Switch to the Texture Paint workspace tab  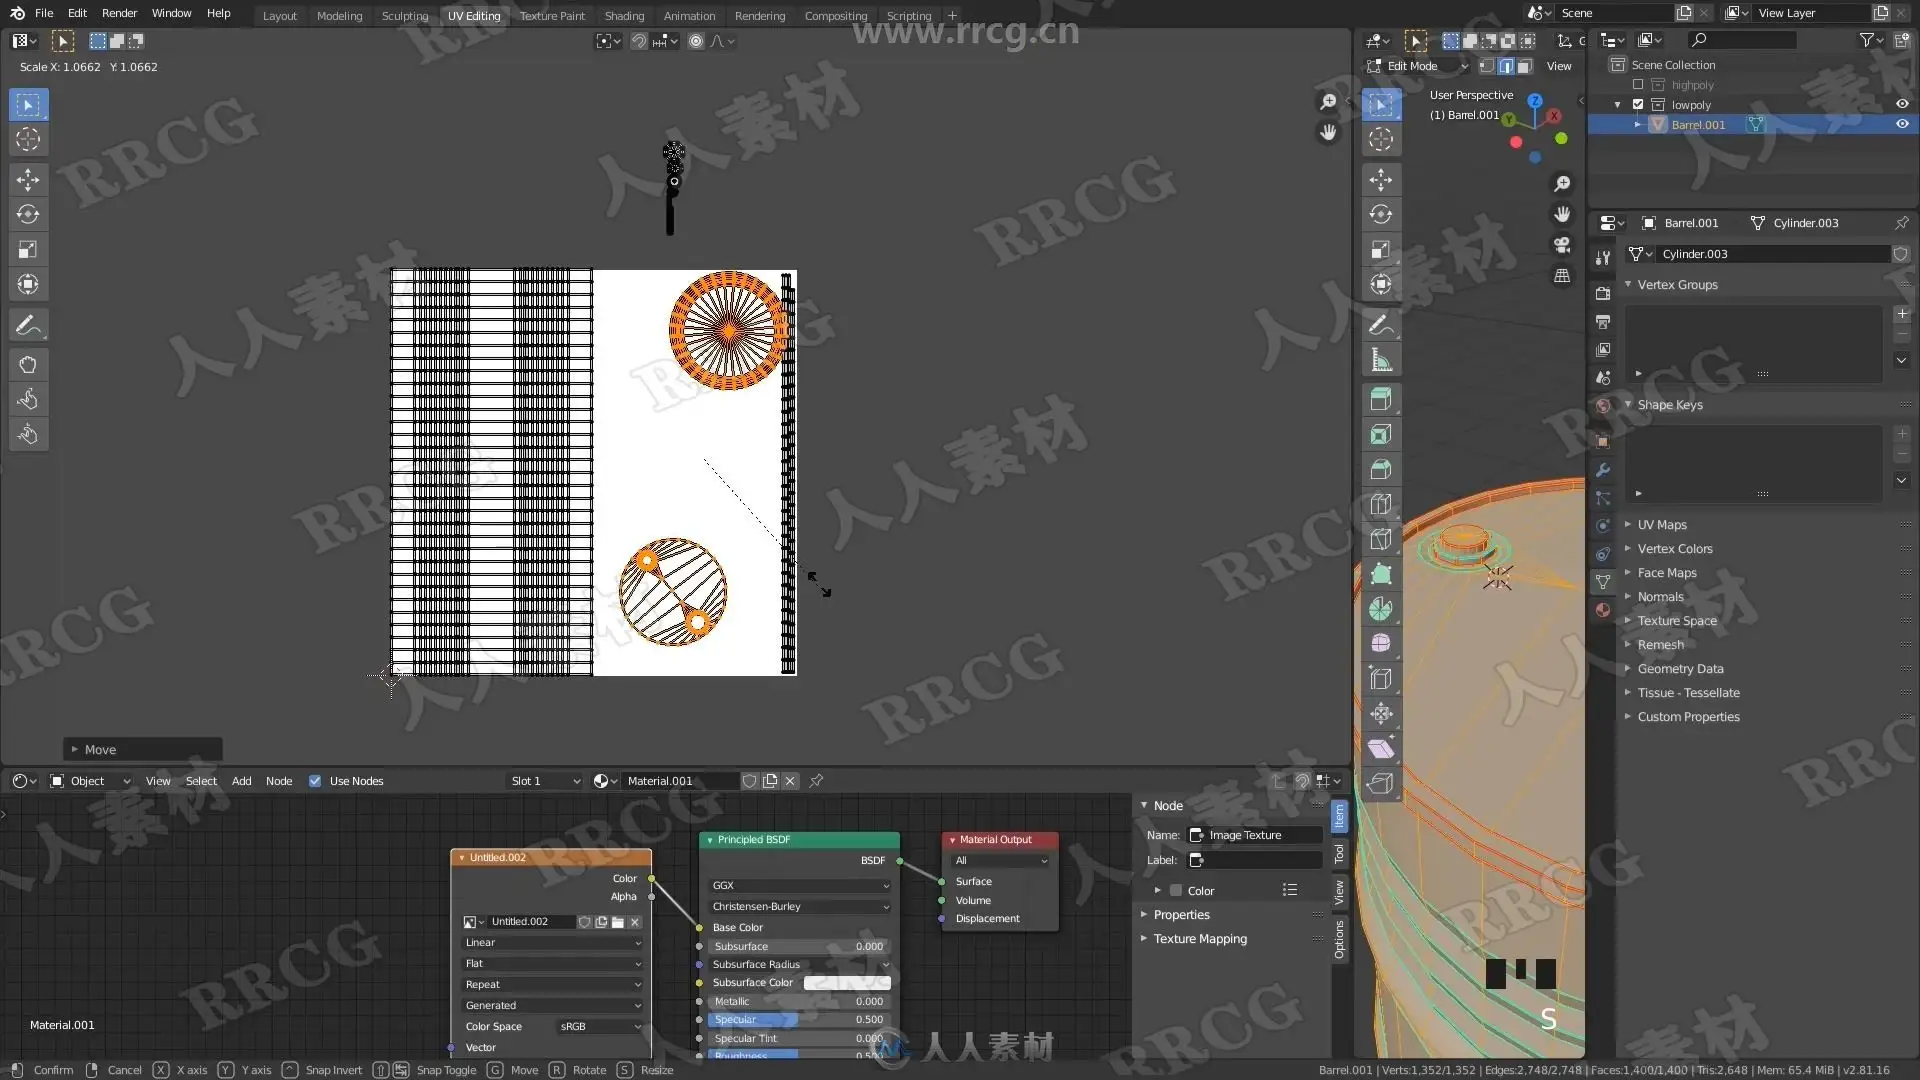552,15
